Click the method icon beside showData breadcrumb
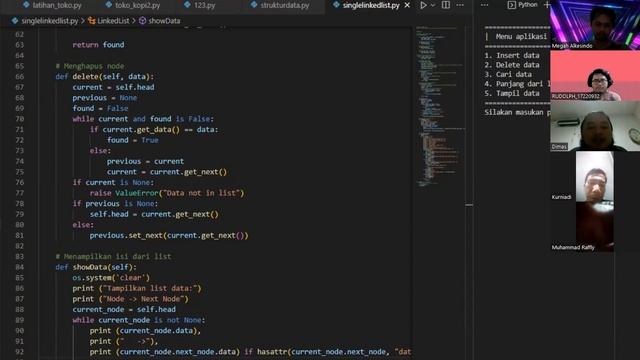640x360 pixels. [x=142, y=20]
